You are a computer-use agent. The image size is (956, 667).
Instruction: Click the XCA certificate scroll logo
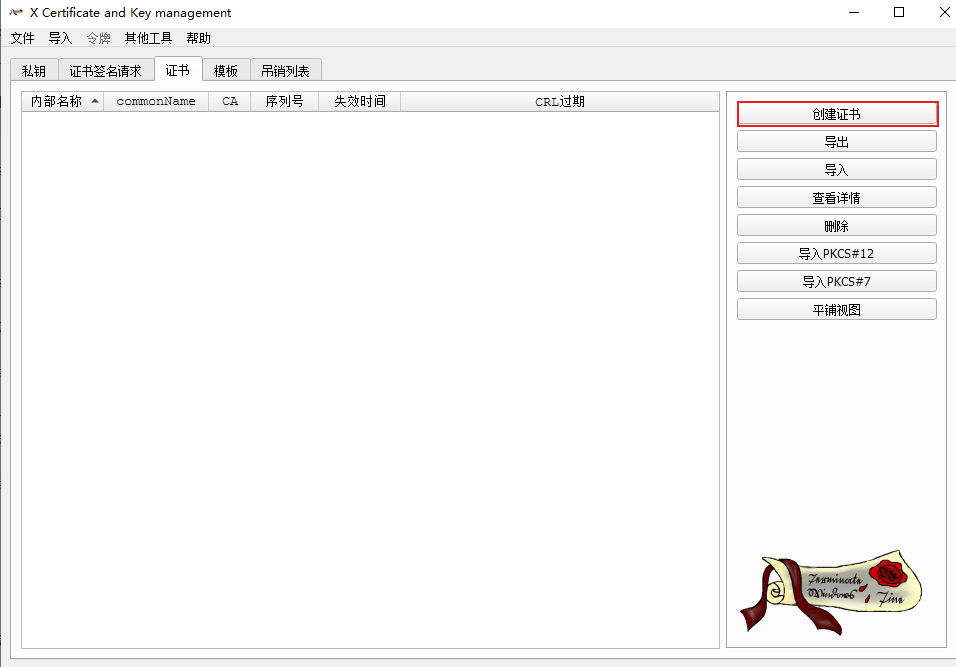[836, 592]
